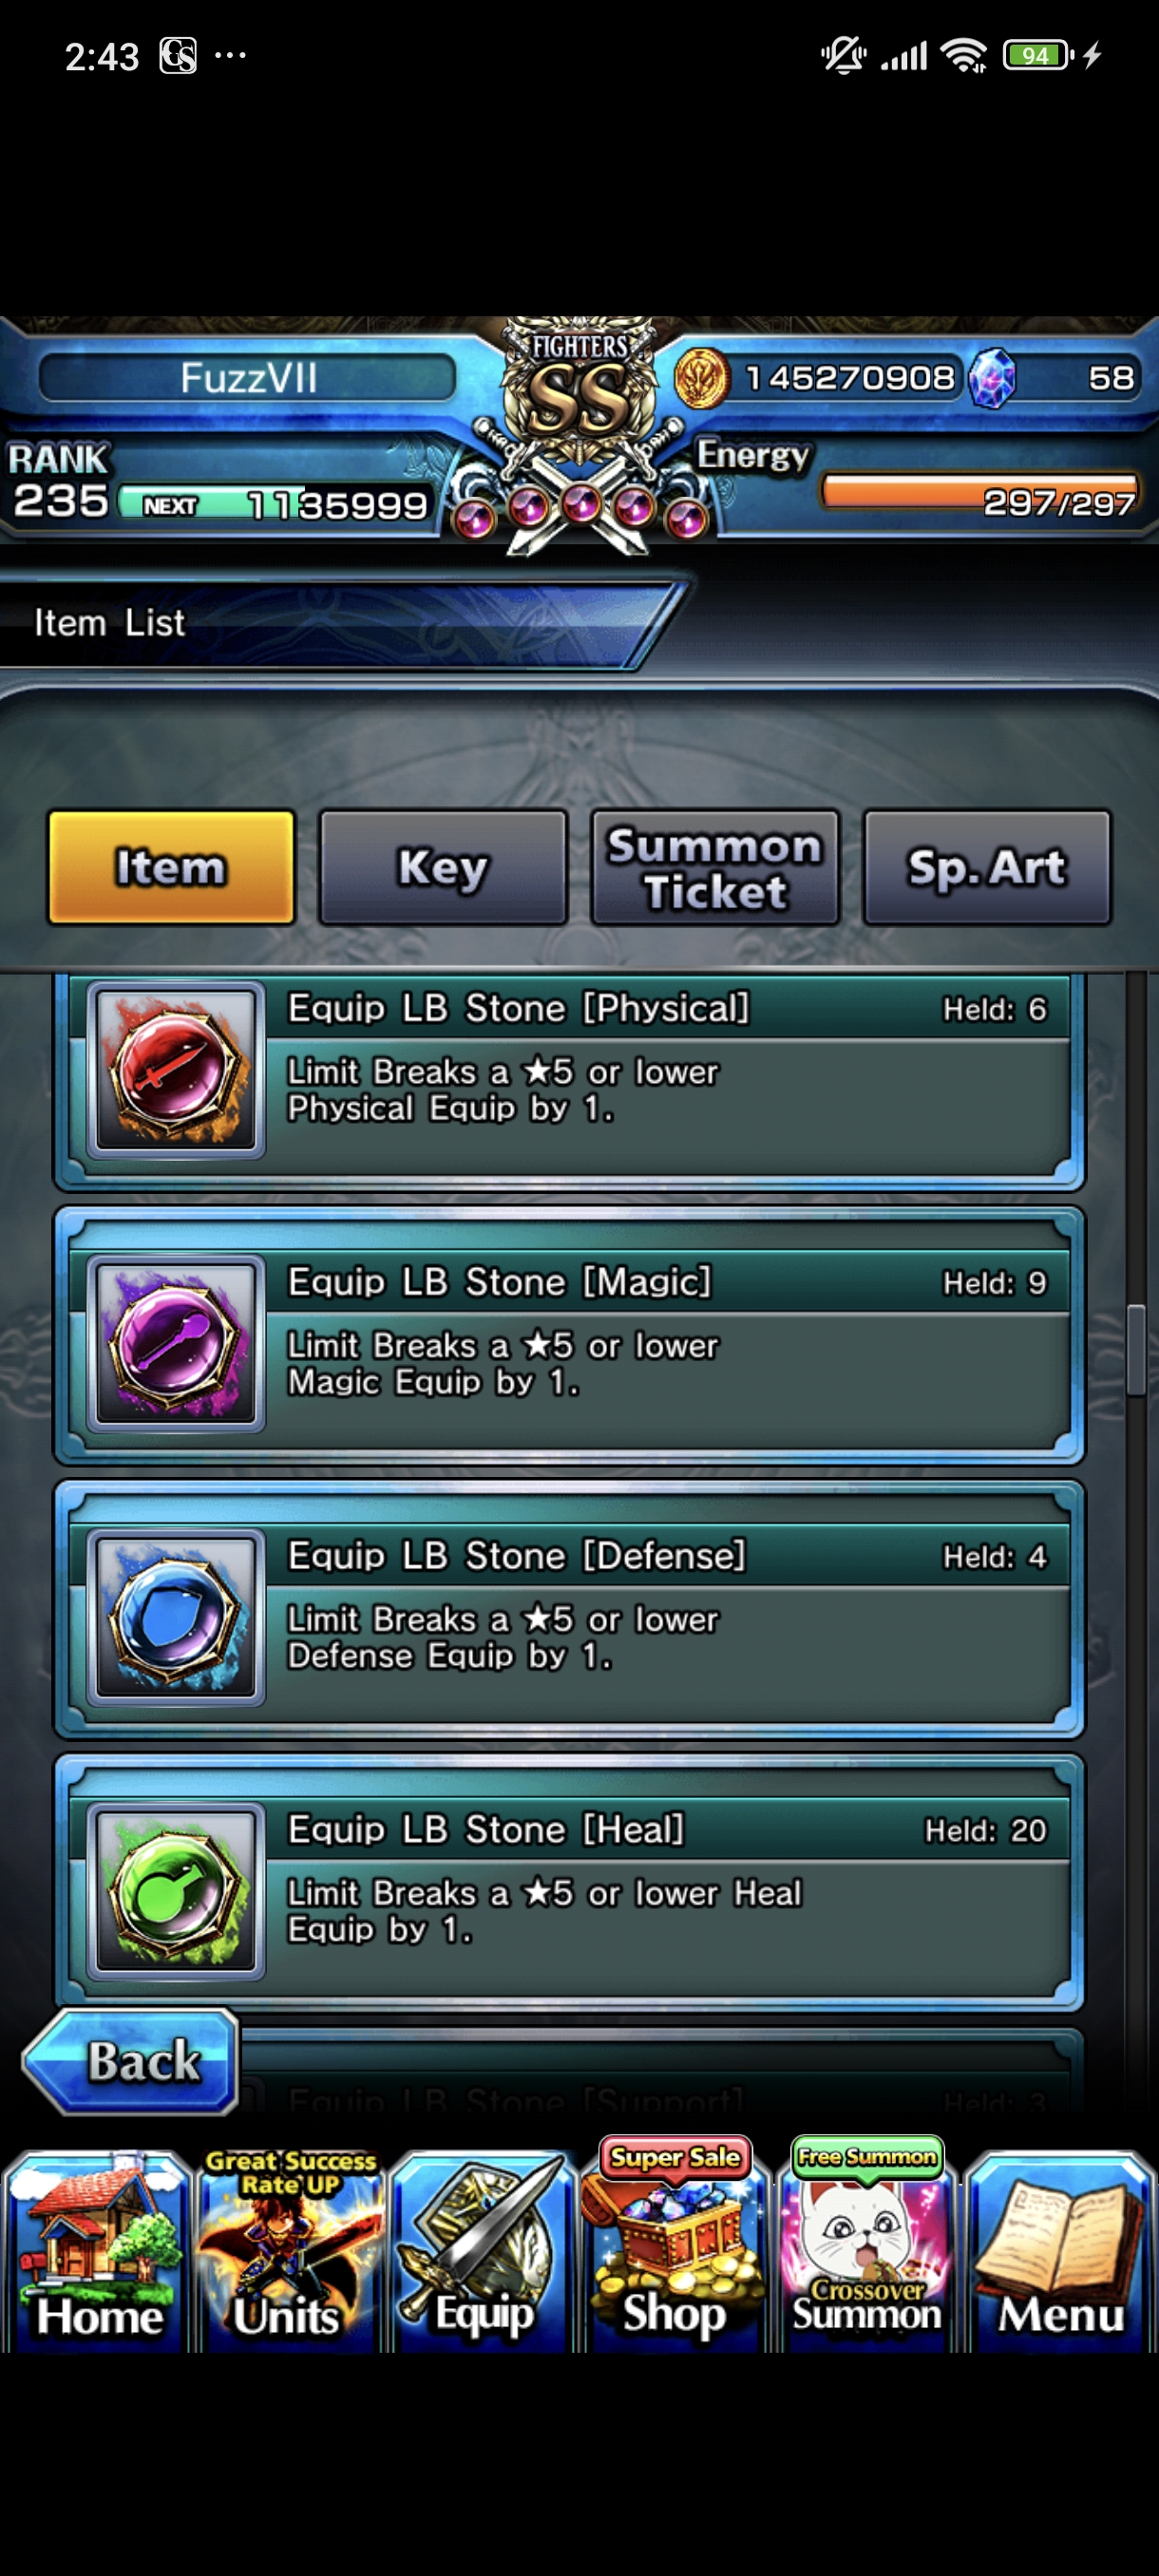Viewport: 1159px width, 2576px height.
Task: Tap the purple Magic LB Stone icon
Action: [176, 1344]
